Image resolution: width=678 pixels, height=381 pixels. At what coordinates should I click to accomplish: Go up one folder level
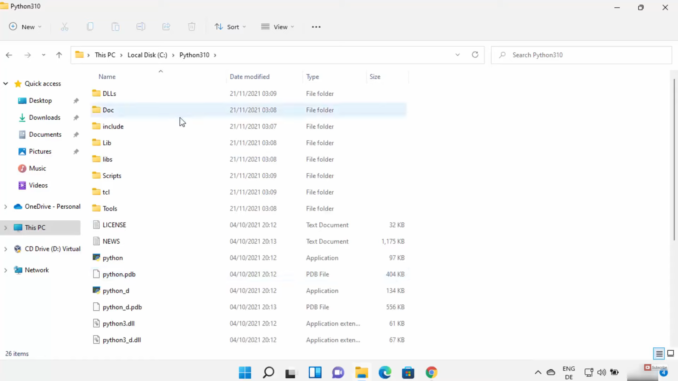coord(59,55)
